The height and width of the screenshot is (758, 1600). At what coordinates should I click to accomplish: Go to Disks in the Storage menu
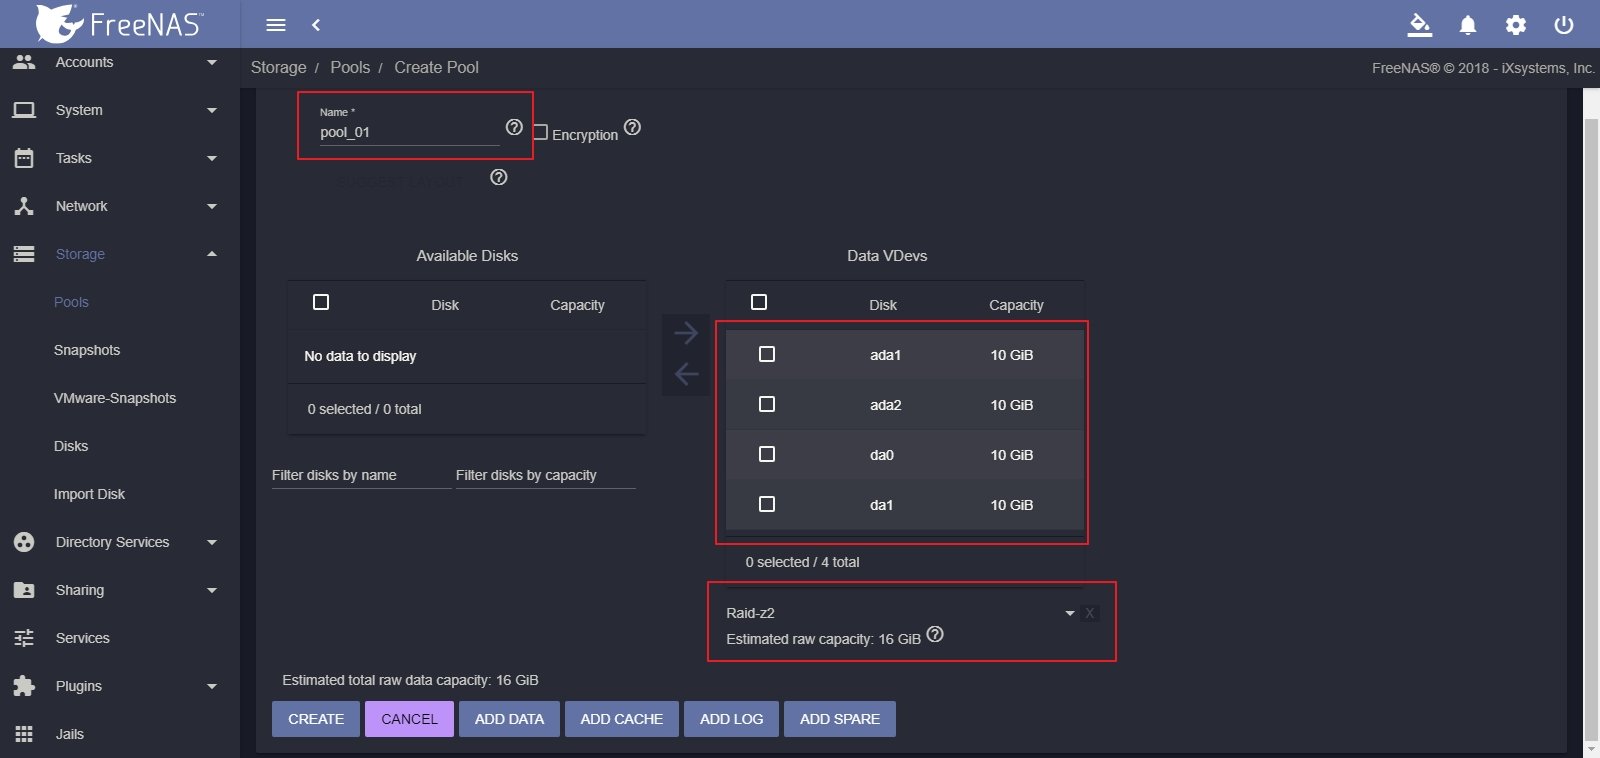[71, 446]
